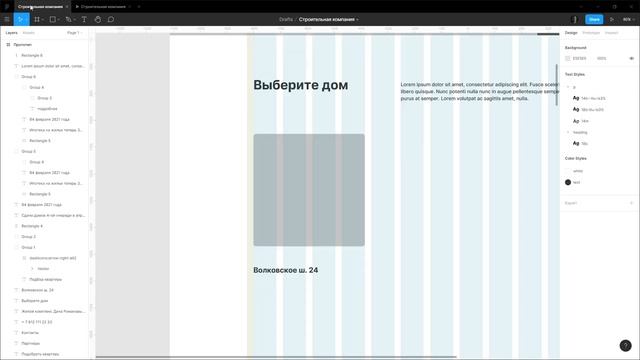Switch to the Assets tab
Image resolution: width=640 pixels, height=360 pixels.
(29, 33)
